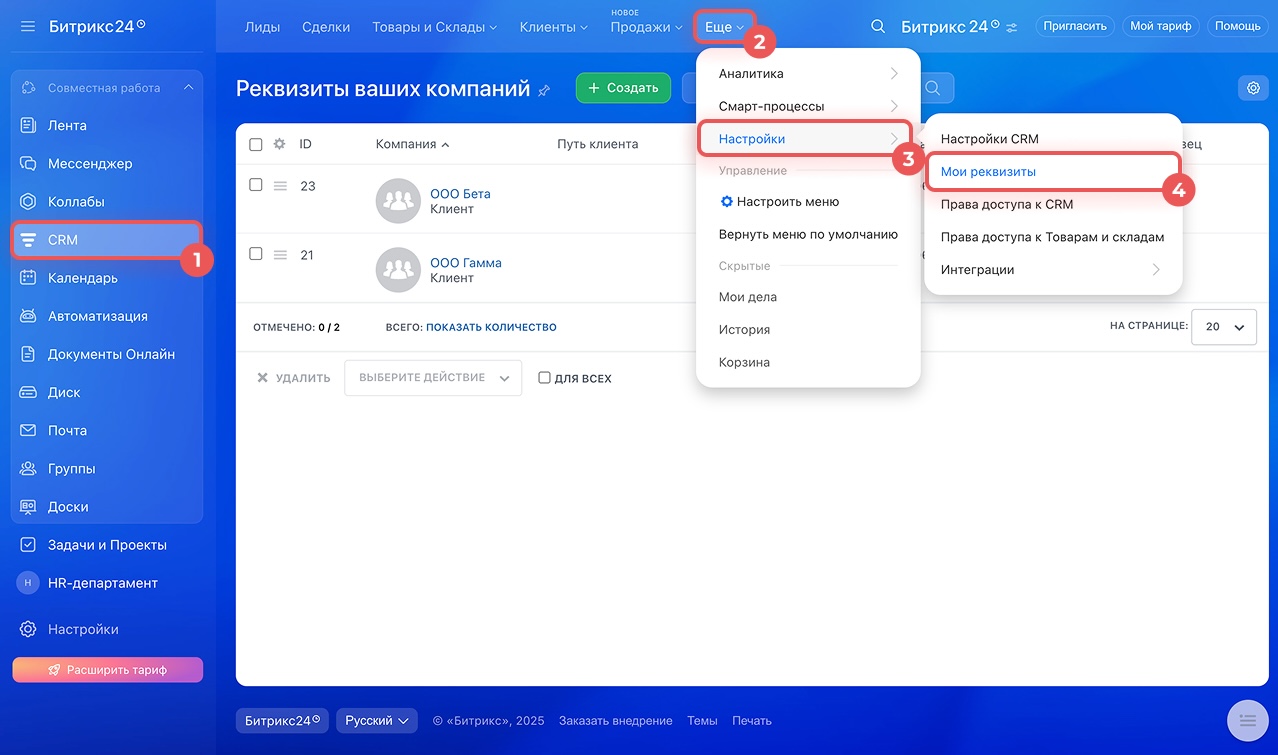
Task: Click the ООО Бета company avatar
Action: click(398, 201)
